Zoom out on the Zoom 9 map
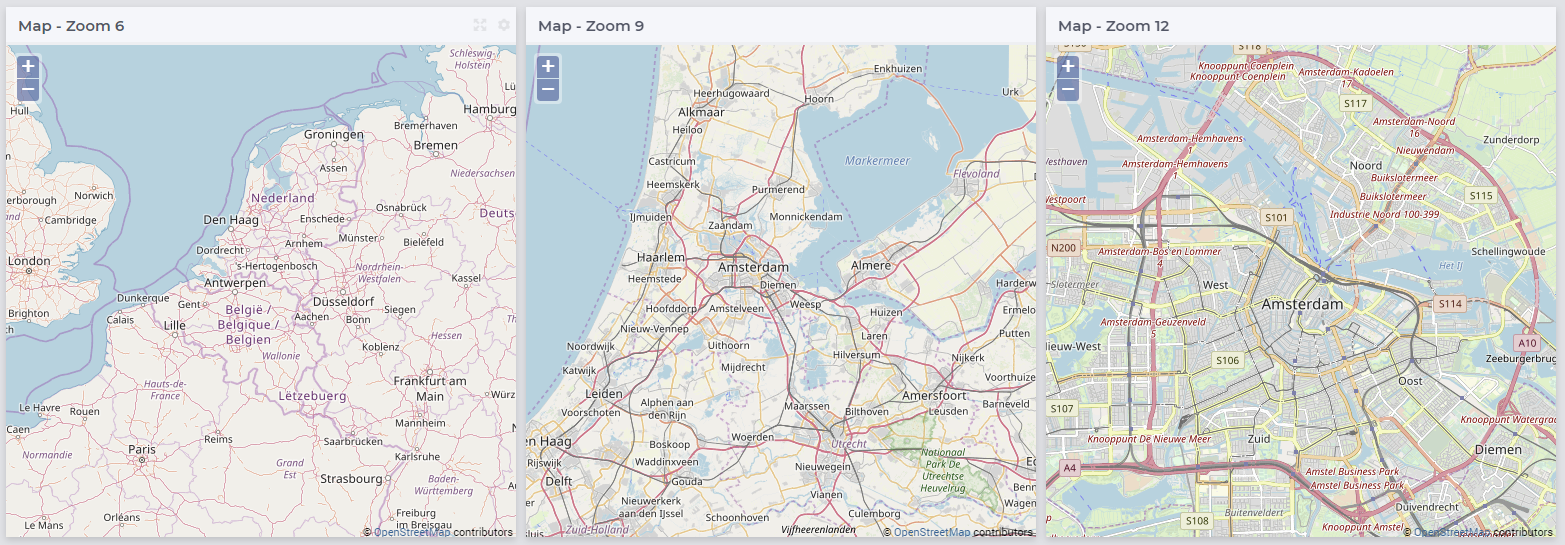The image size is (1565, 545). click(x=547, y=90)
